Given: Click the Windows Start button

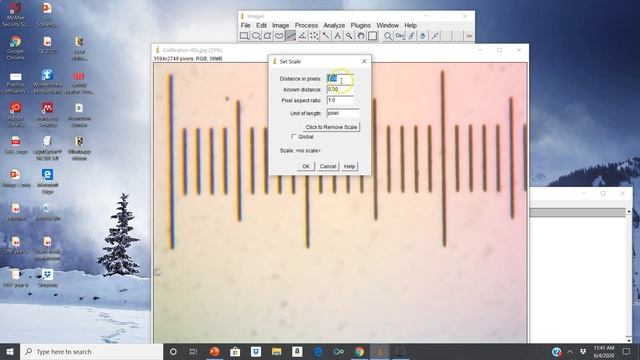Looking at the screenshot, I should pyautogui.click(x=10, y=351).
